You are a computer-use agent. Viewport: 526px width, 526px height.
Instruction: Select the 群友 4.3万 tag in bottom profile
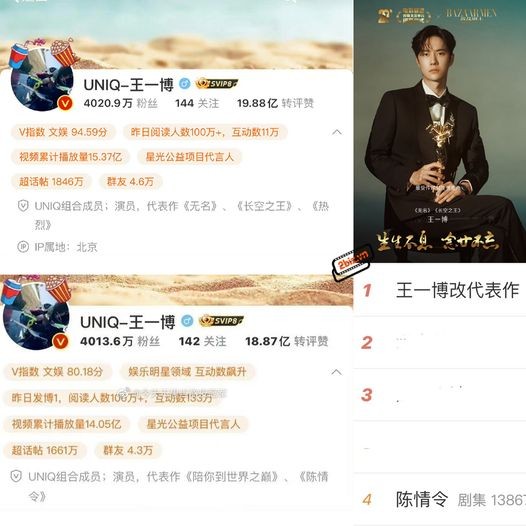[128, 450]
